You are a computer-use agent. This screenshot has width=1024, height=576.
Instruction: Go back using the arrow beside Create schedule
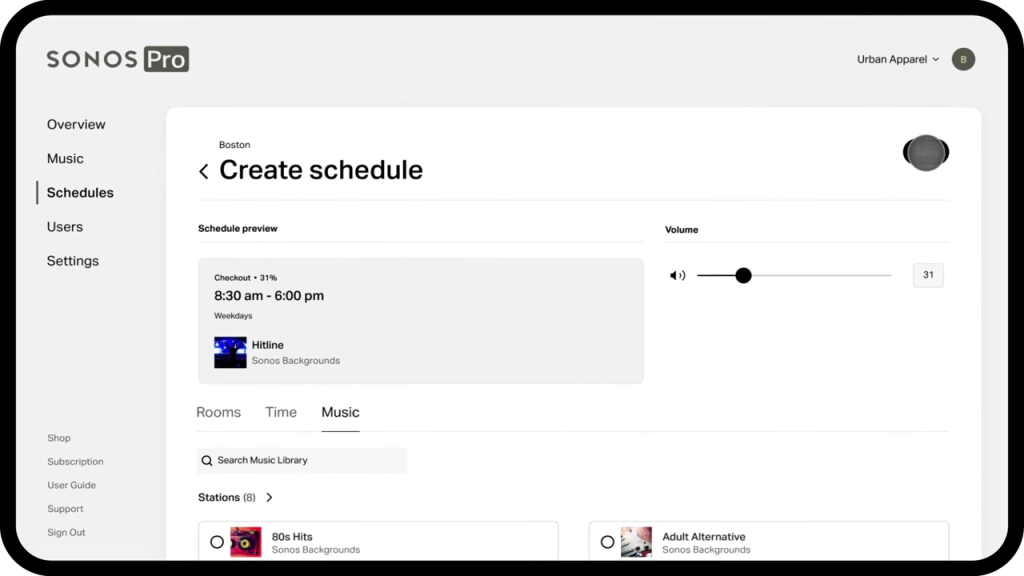click(x=204, y=171)
